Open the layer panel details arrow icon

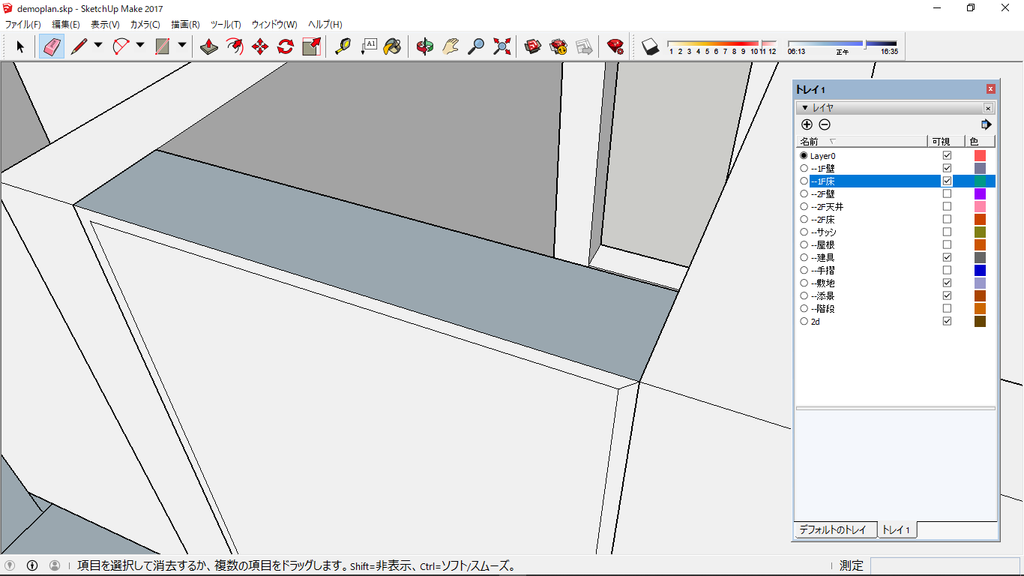tap(986, 125)
